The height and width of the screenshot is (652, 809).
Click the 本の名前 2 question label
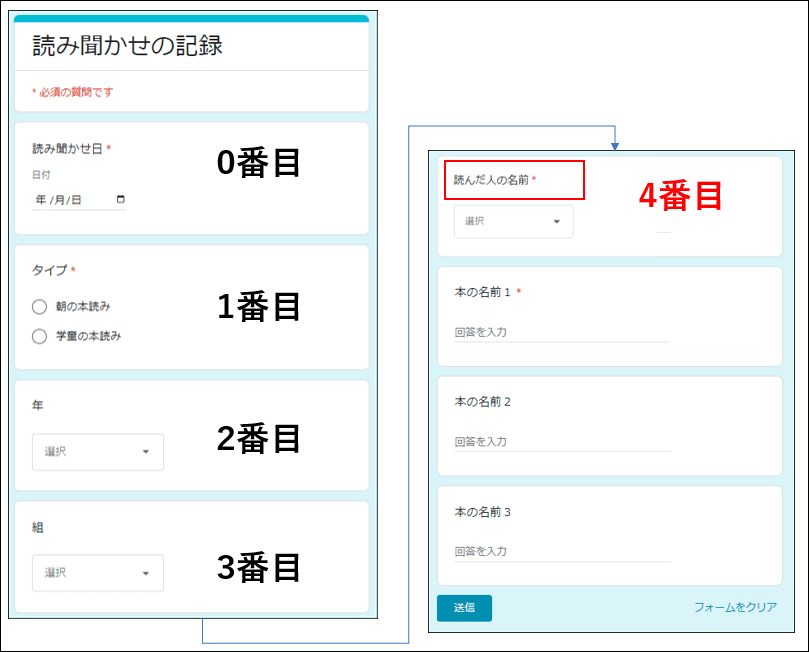(x=482, y=402)
